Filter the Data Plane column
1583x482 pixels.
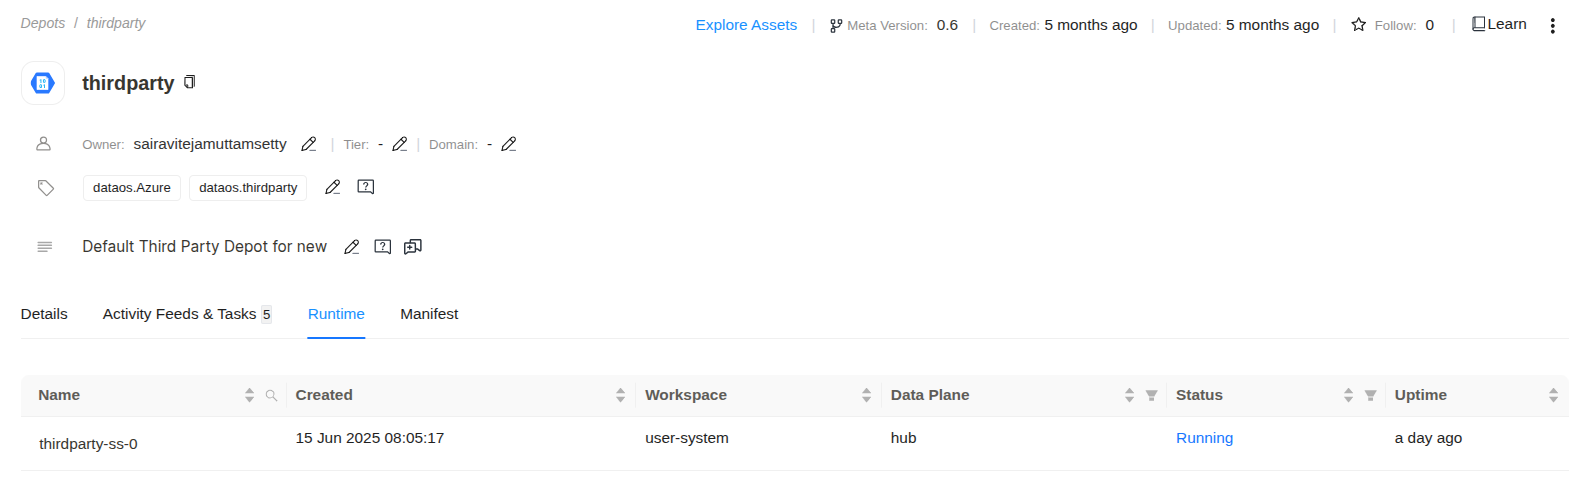[x=1151, y=396]
